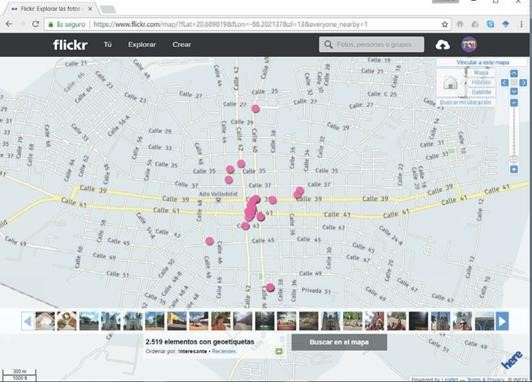Click the home icon on the map panel
Viewport: 532px width, 382px height.
450,83
